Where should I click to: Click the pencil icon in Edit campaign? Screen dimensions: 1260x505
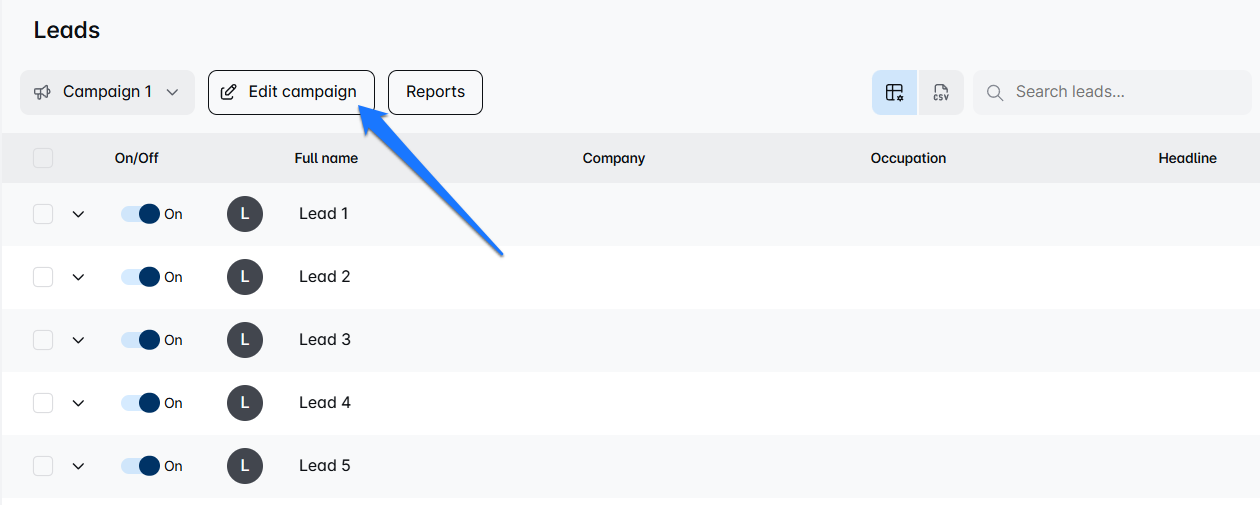[x=229, y=92]
